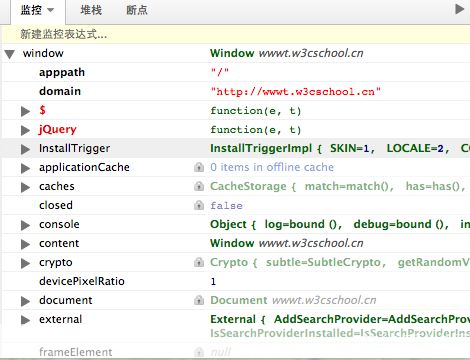Click the lock icon next to frameElement
Screen dimensions: 470x360
[x=199, y=352]
